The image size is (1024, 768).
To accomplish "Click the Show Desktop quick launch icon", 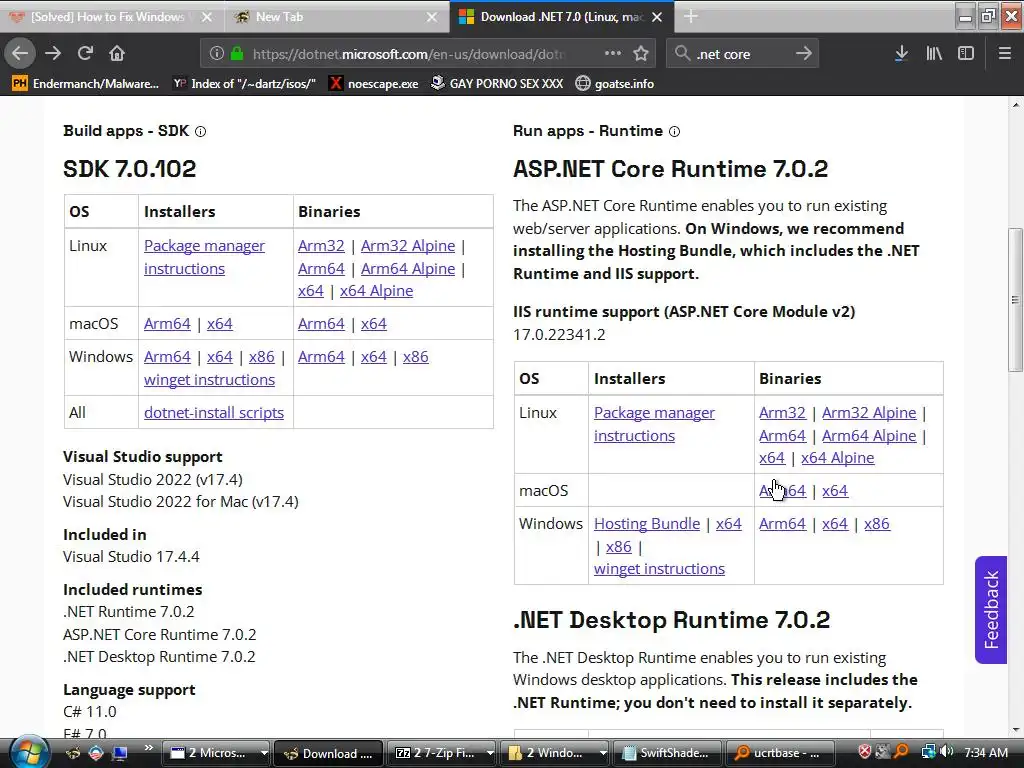I will click(120, 753).
